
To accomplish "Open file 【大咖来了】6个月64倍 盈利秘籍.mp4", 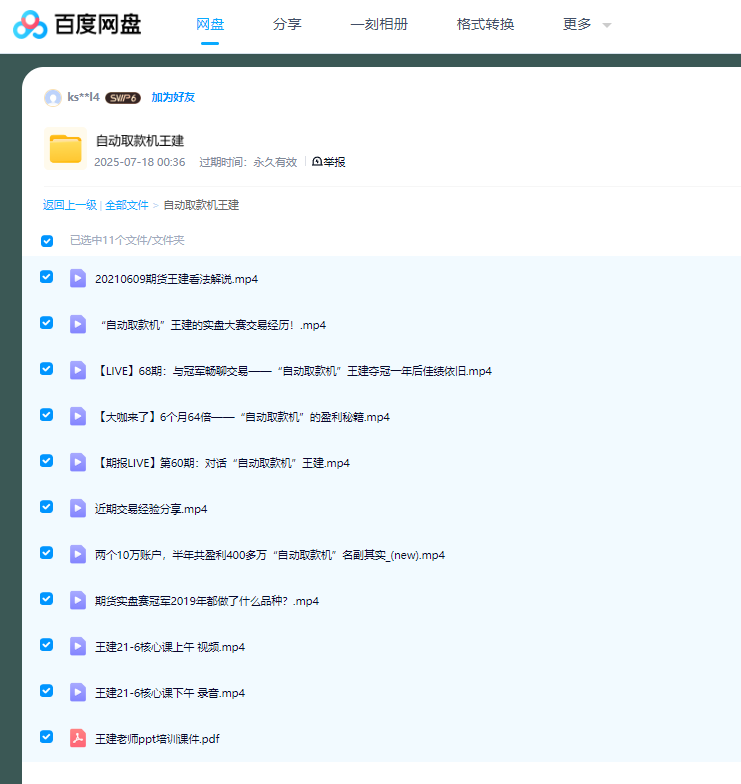I will (x=242, y=417).
